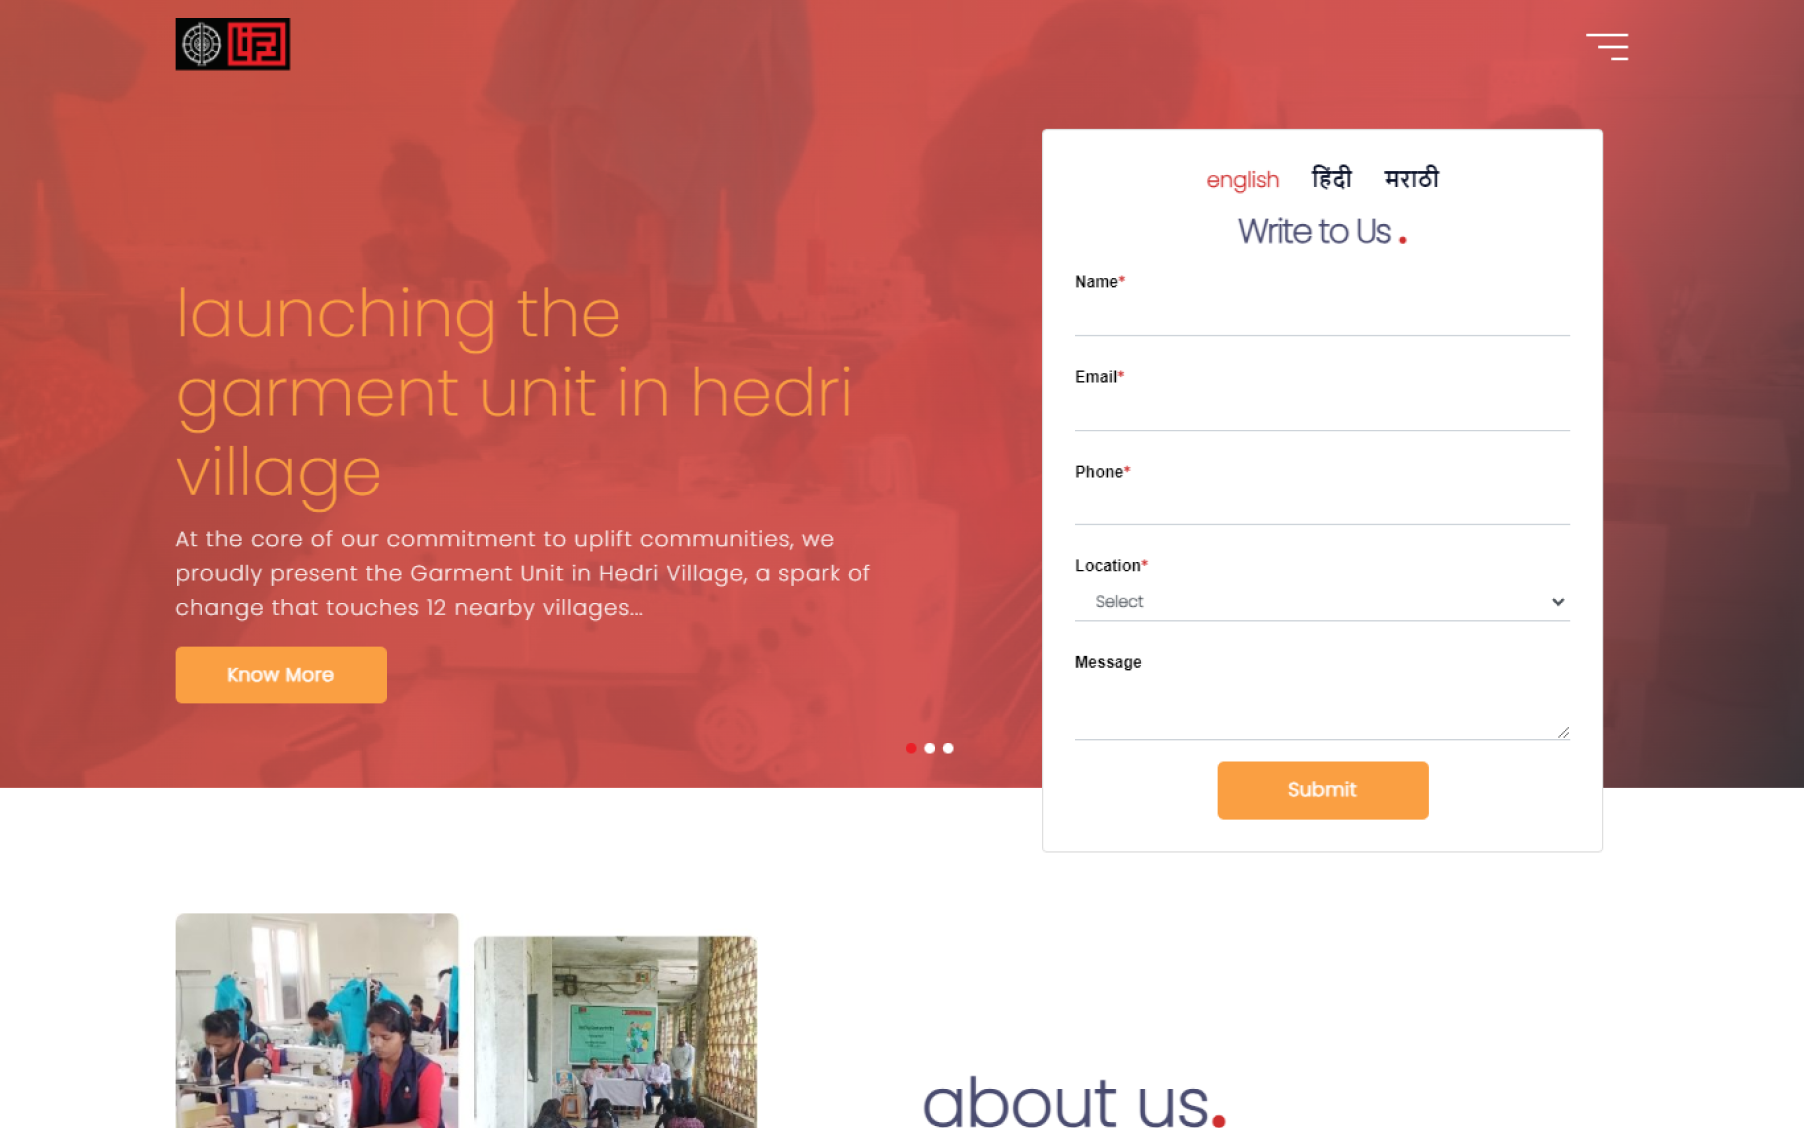Click inside the Message text area

click(x=1322, y=709)
